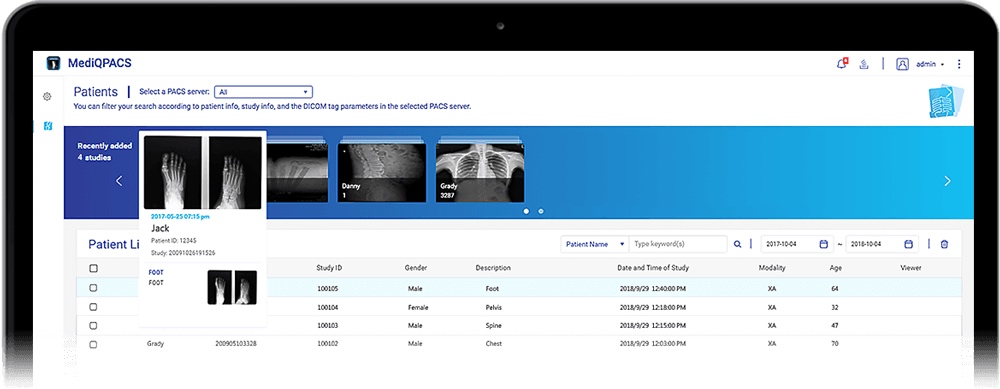
Task: Click patient name Grady in table
Action: [x=155, y=344]
